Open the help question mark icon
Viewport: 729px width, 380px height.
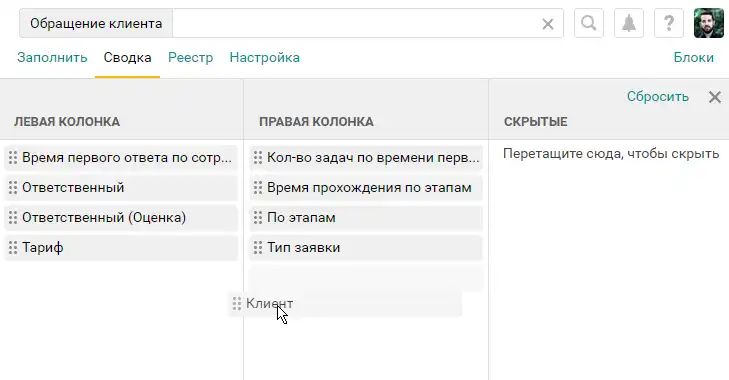coord(669,23)
